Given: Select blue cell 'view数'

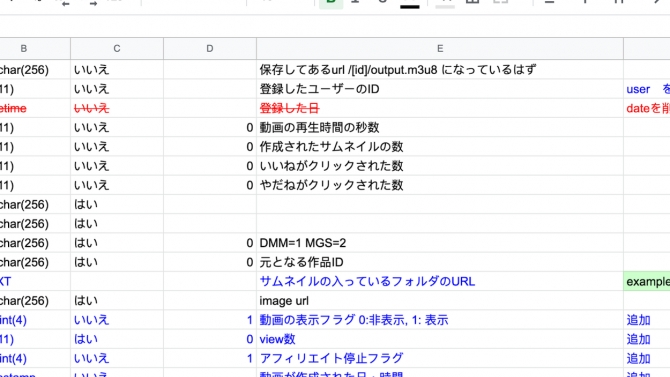Looking at the screenshot, I should (440, 339).
